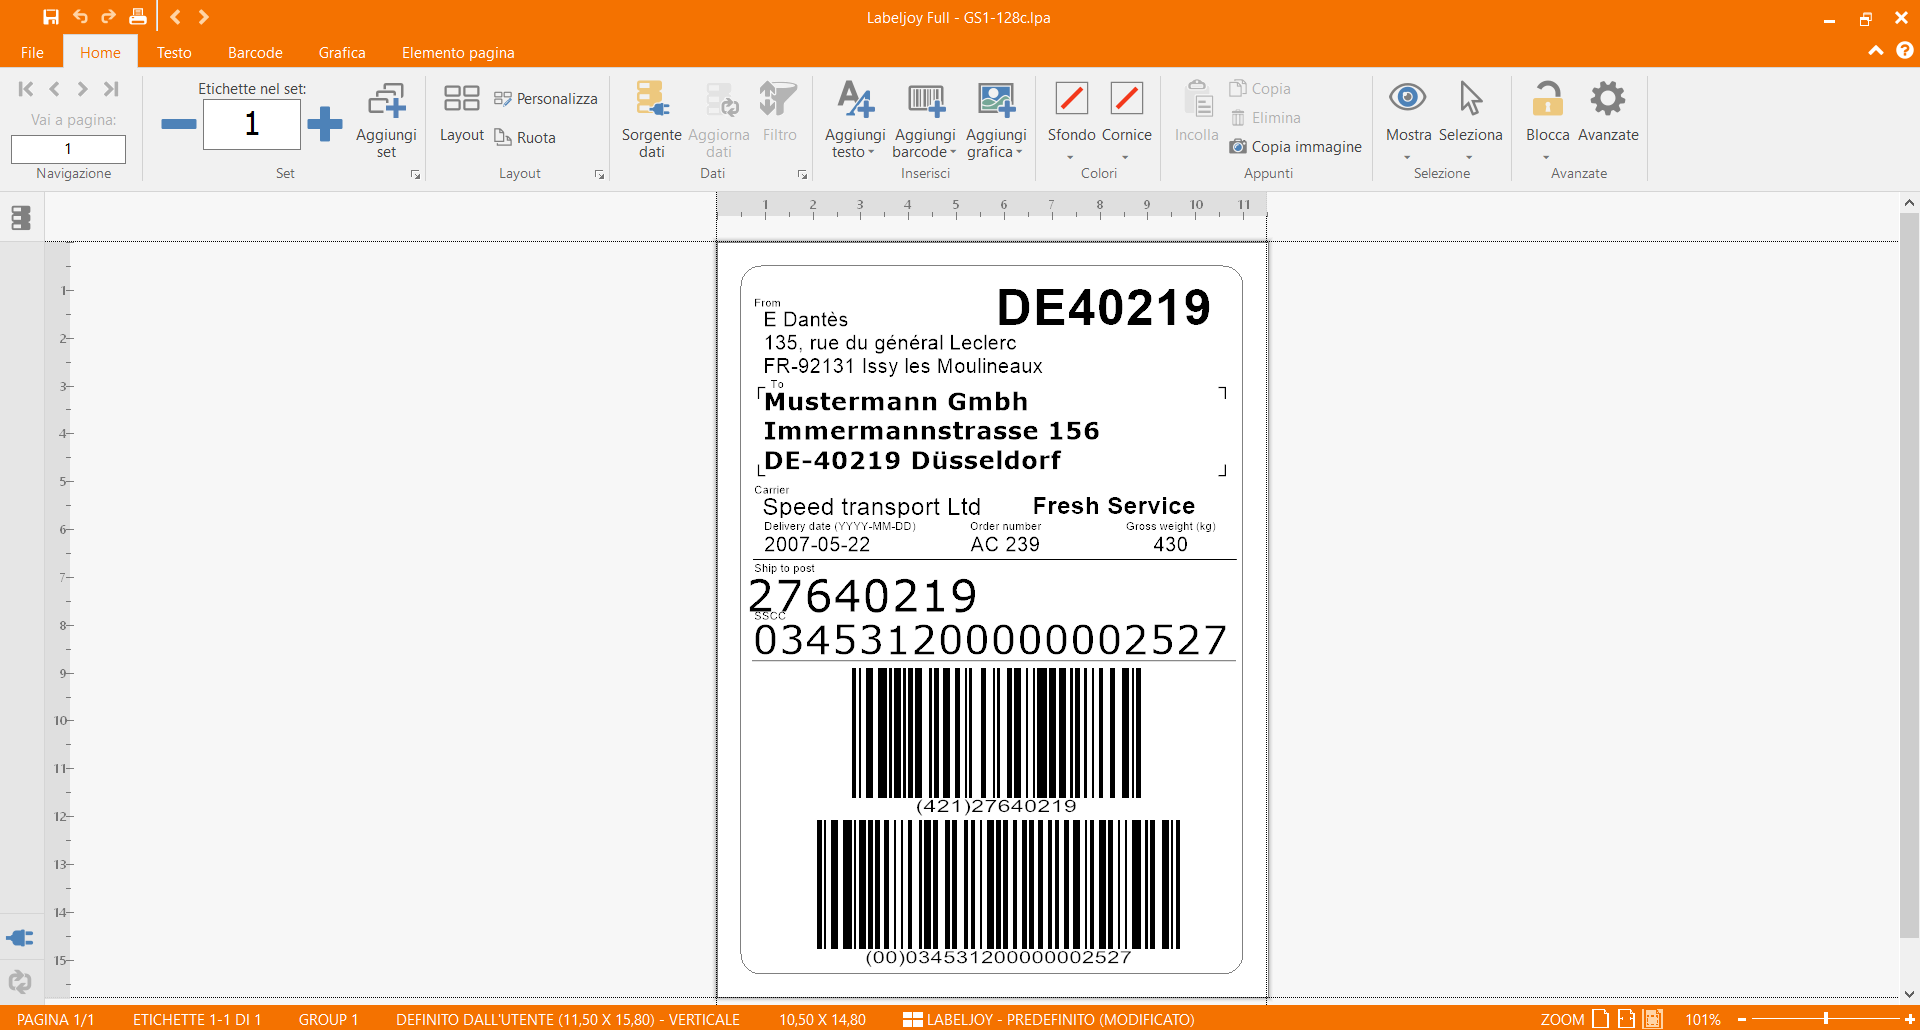Click back arrow in title bar
Image resolution: width=1920 pixels, height=1030 pixels.
pyautogui.click(x=175, y=17)
